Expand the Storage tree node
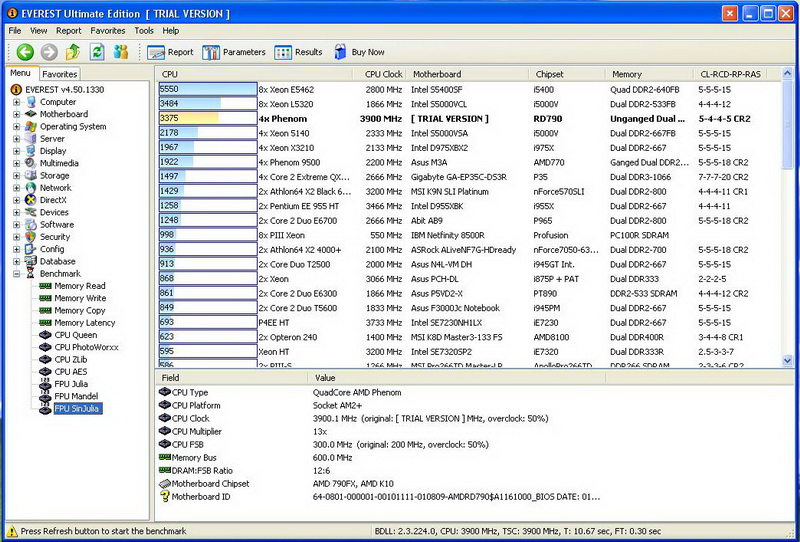 coord(16,176)
